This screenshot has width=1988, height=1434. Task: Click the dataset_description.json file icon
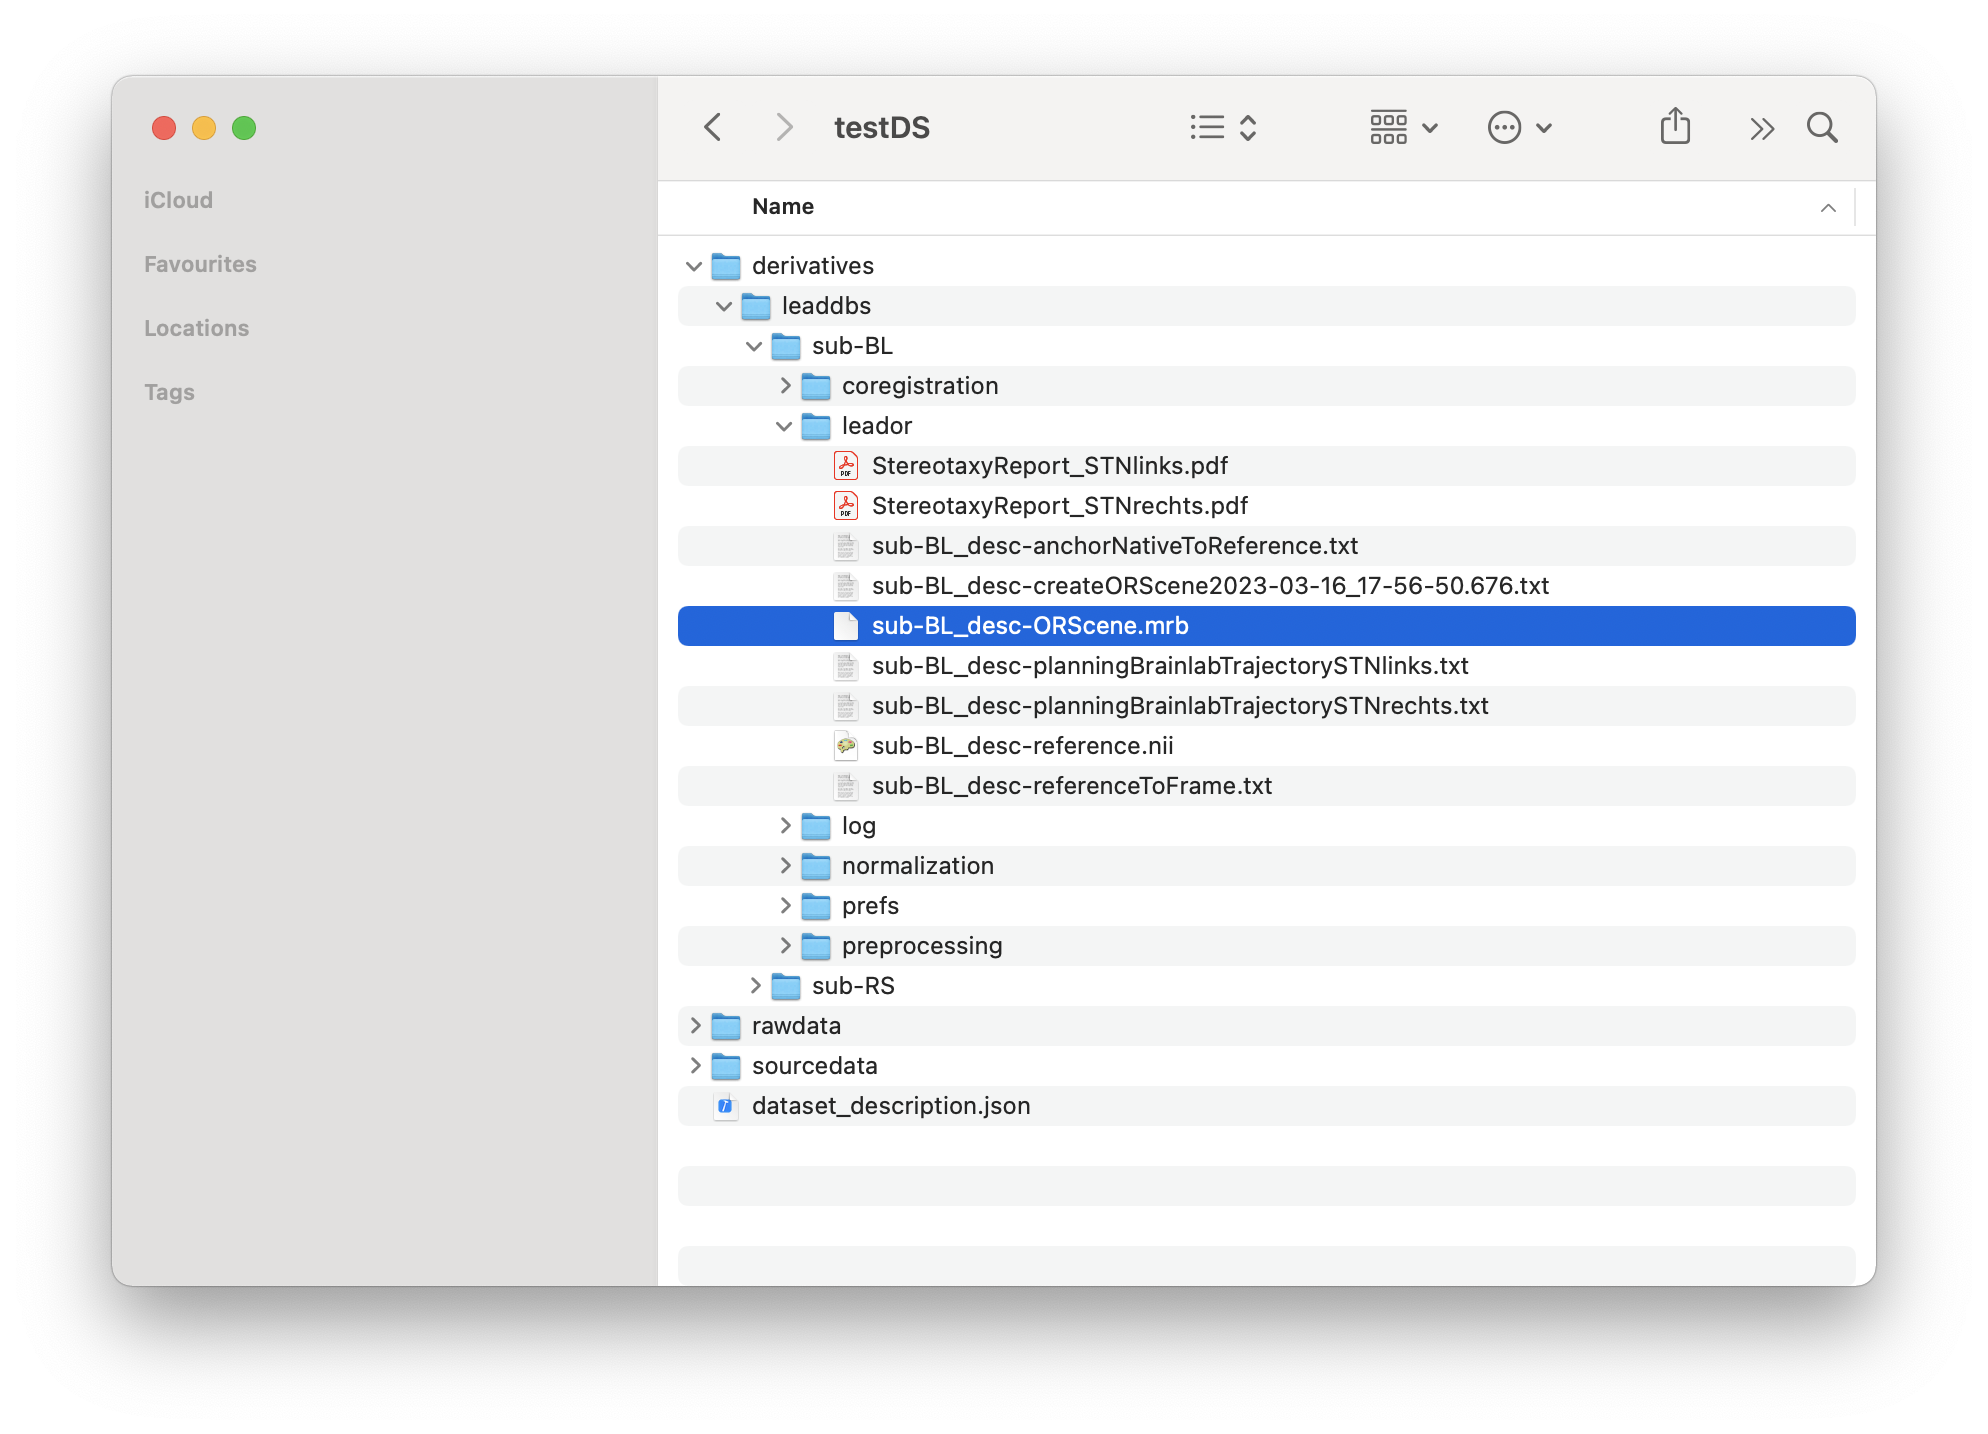(x=726, y=1106)
